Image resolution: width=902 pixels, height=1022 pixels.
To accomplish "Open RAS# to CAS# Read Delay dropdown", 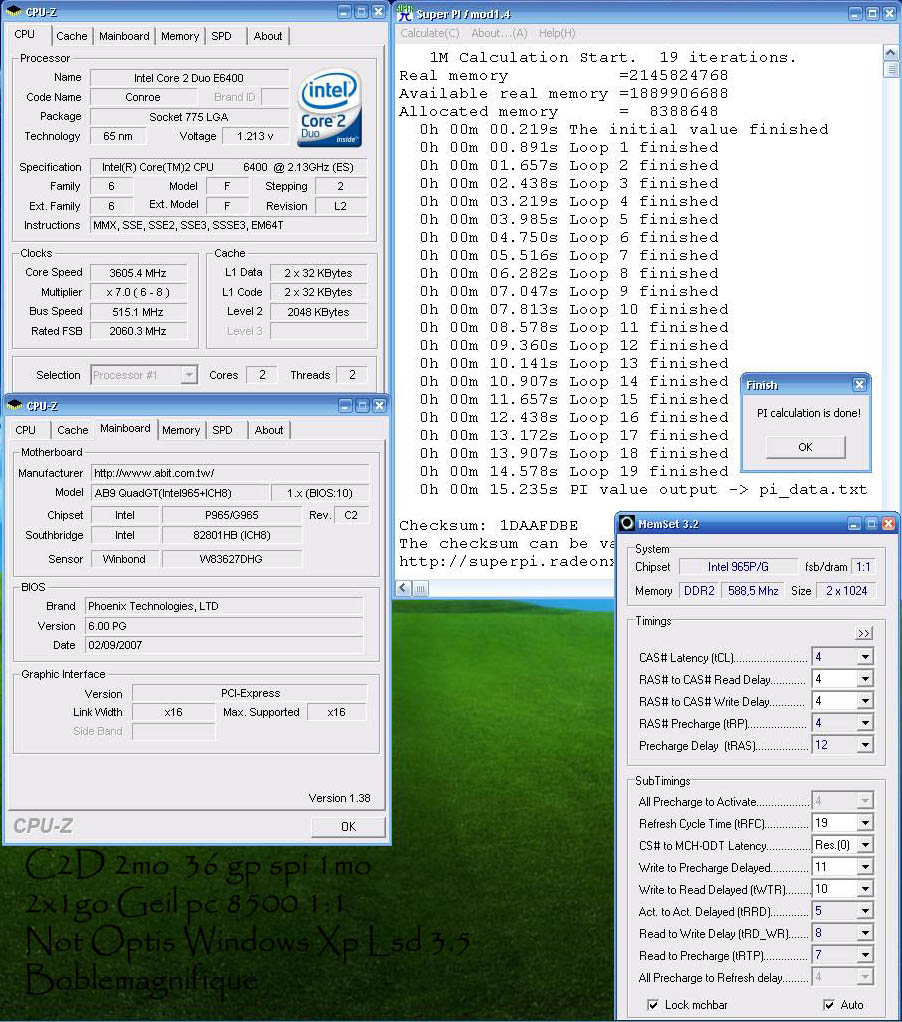I will point(865,679).
